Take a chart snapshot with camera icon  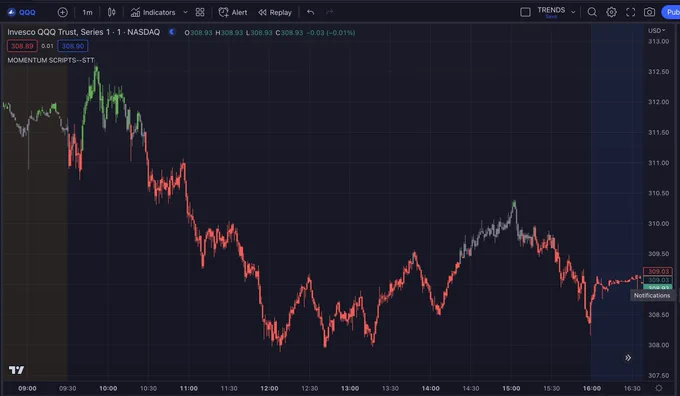[x=649, y=12]
